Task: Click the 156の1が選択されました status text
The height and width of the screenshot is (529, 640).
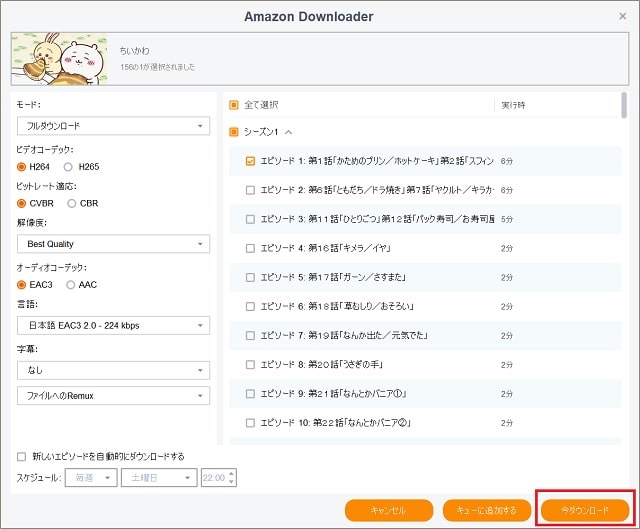Action: (158, 67)
